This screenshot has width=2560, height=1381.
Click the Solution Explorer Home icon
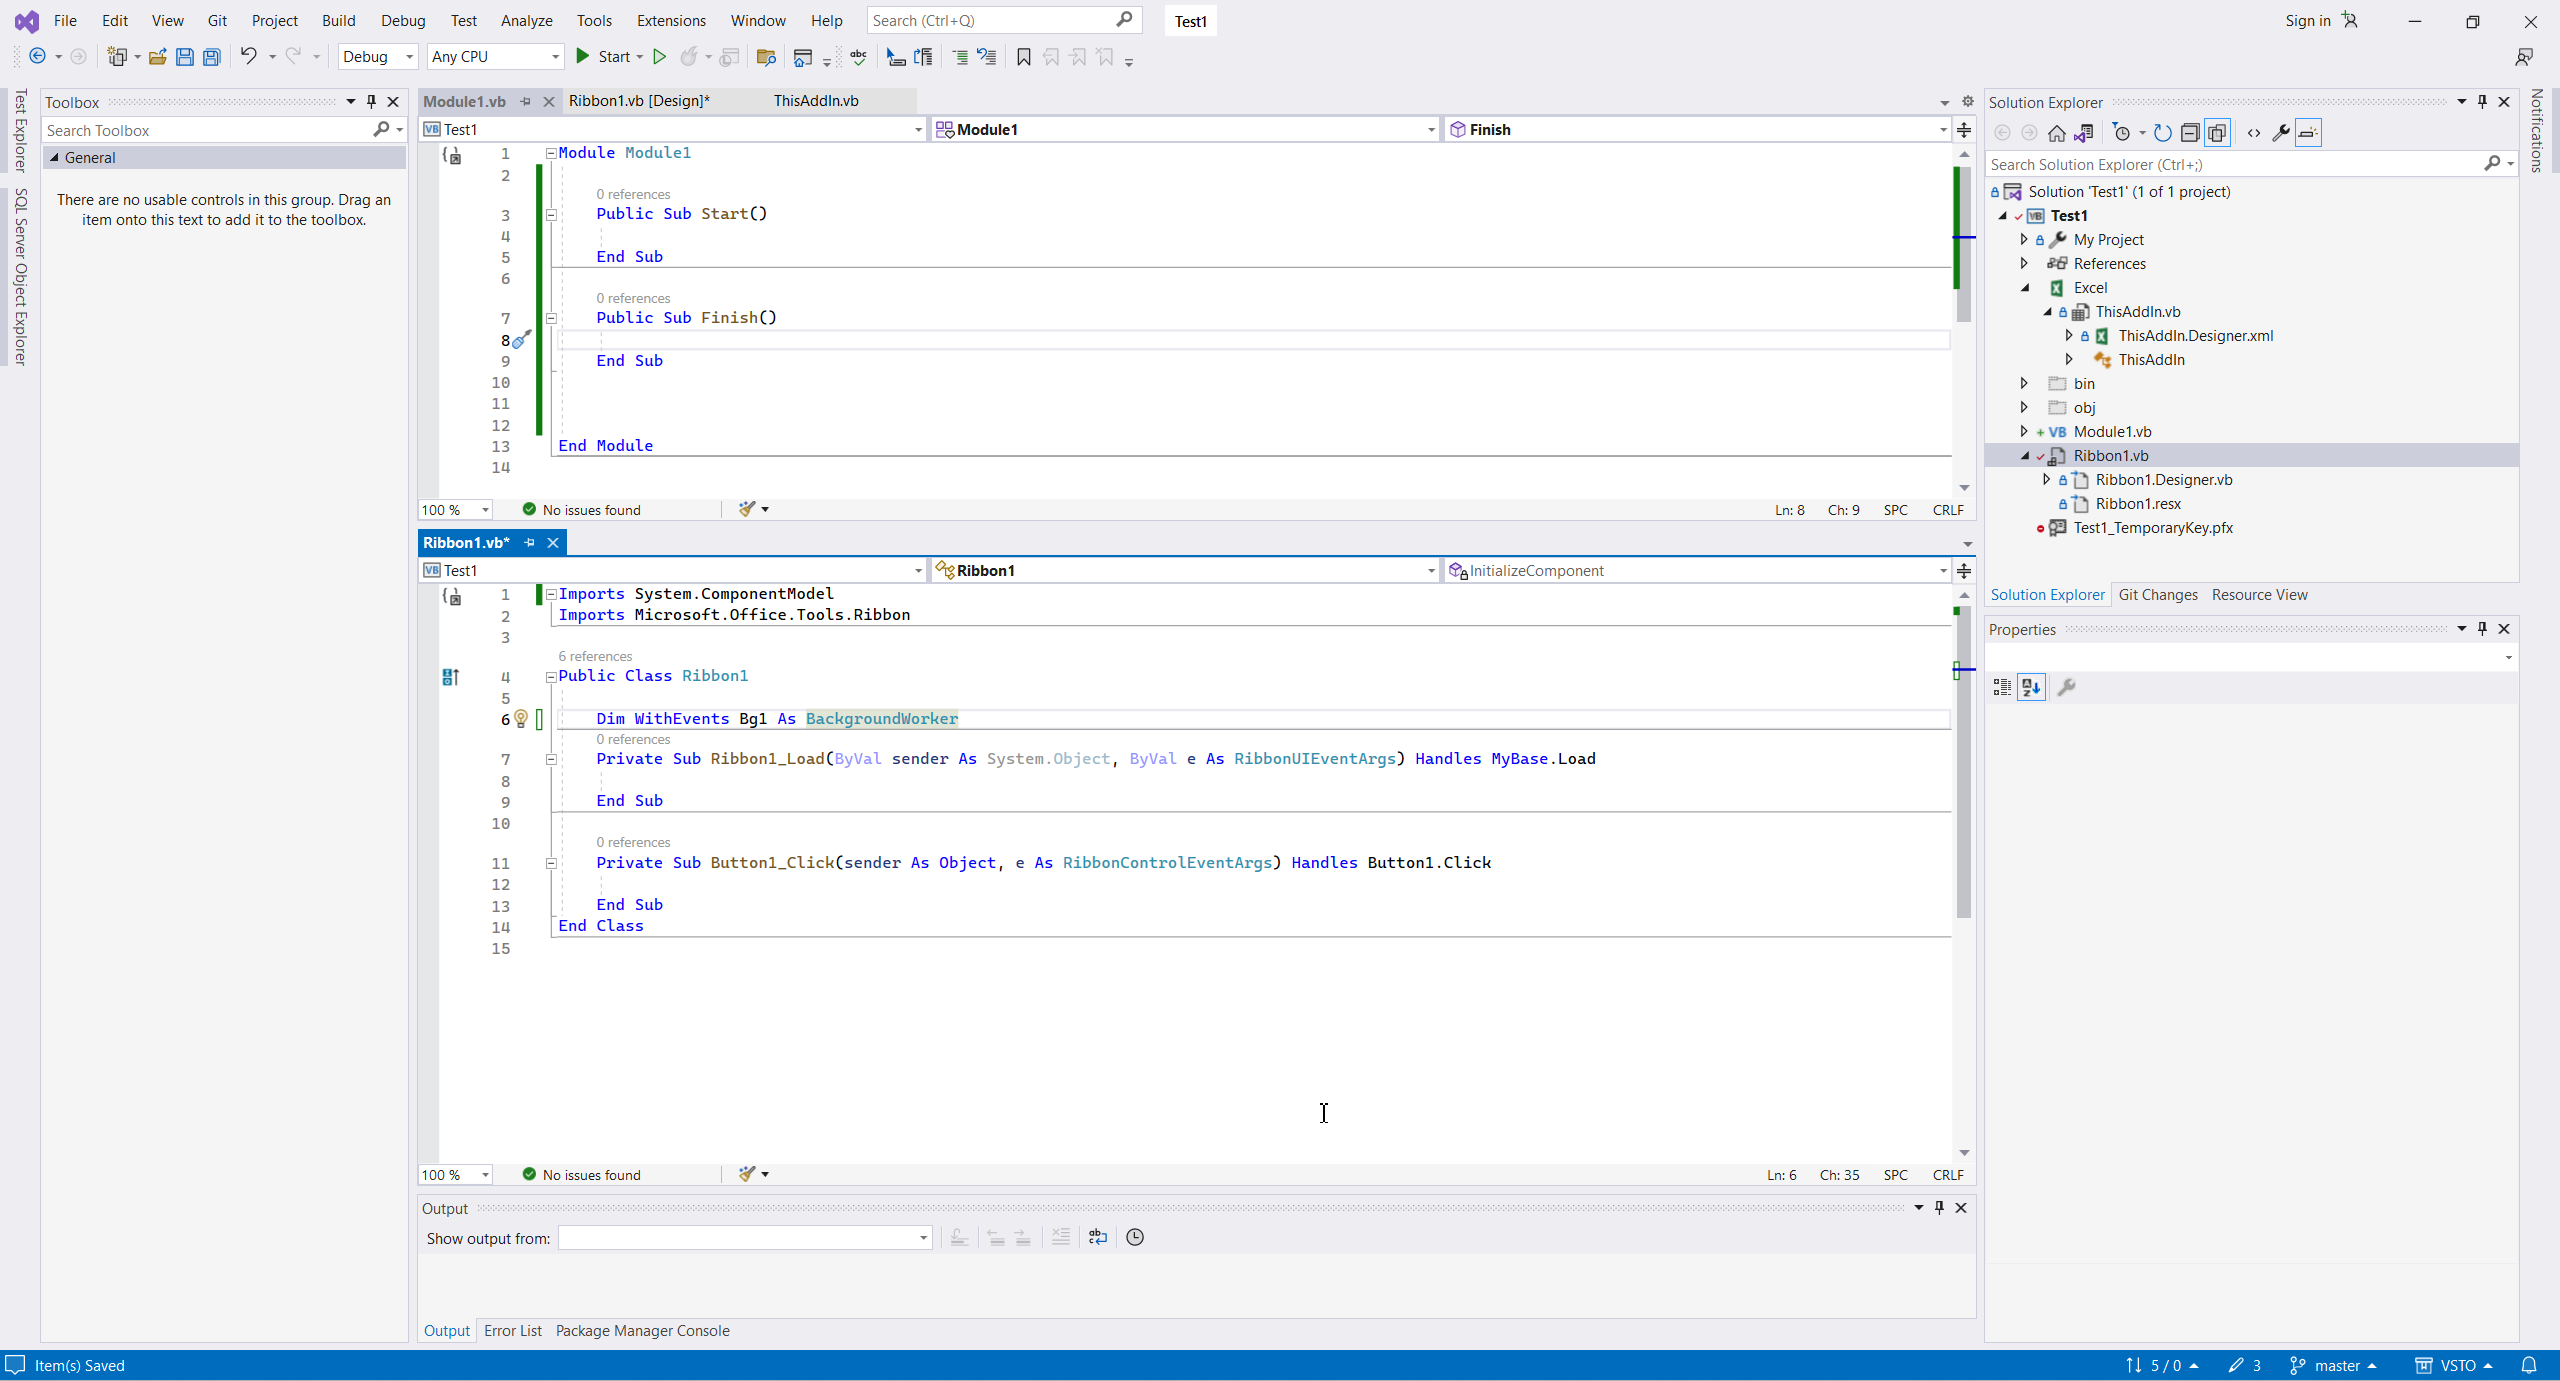point(2056,133)
